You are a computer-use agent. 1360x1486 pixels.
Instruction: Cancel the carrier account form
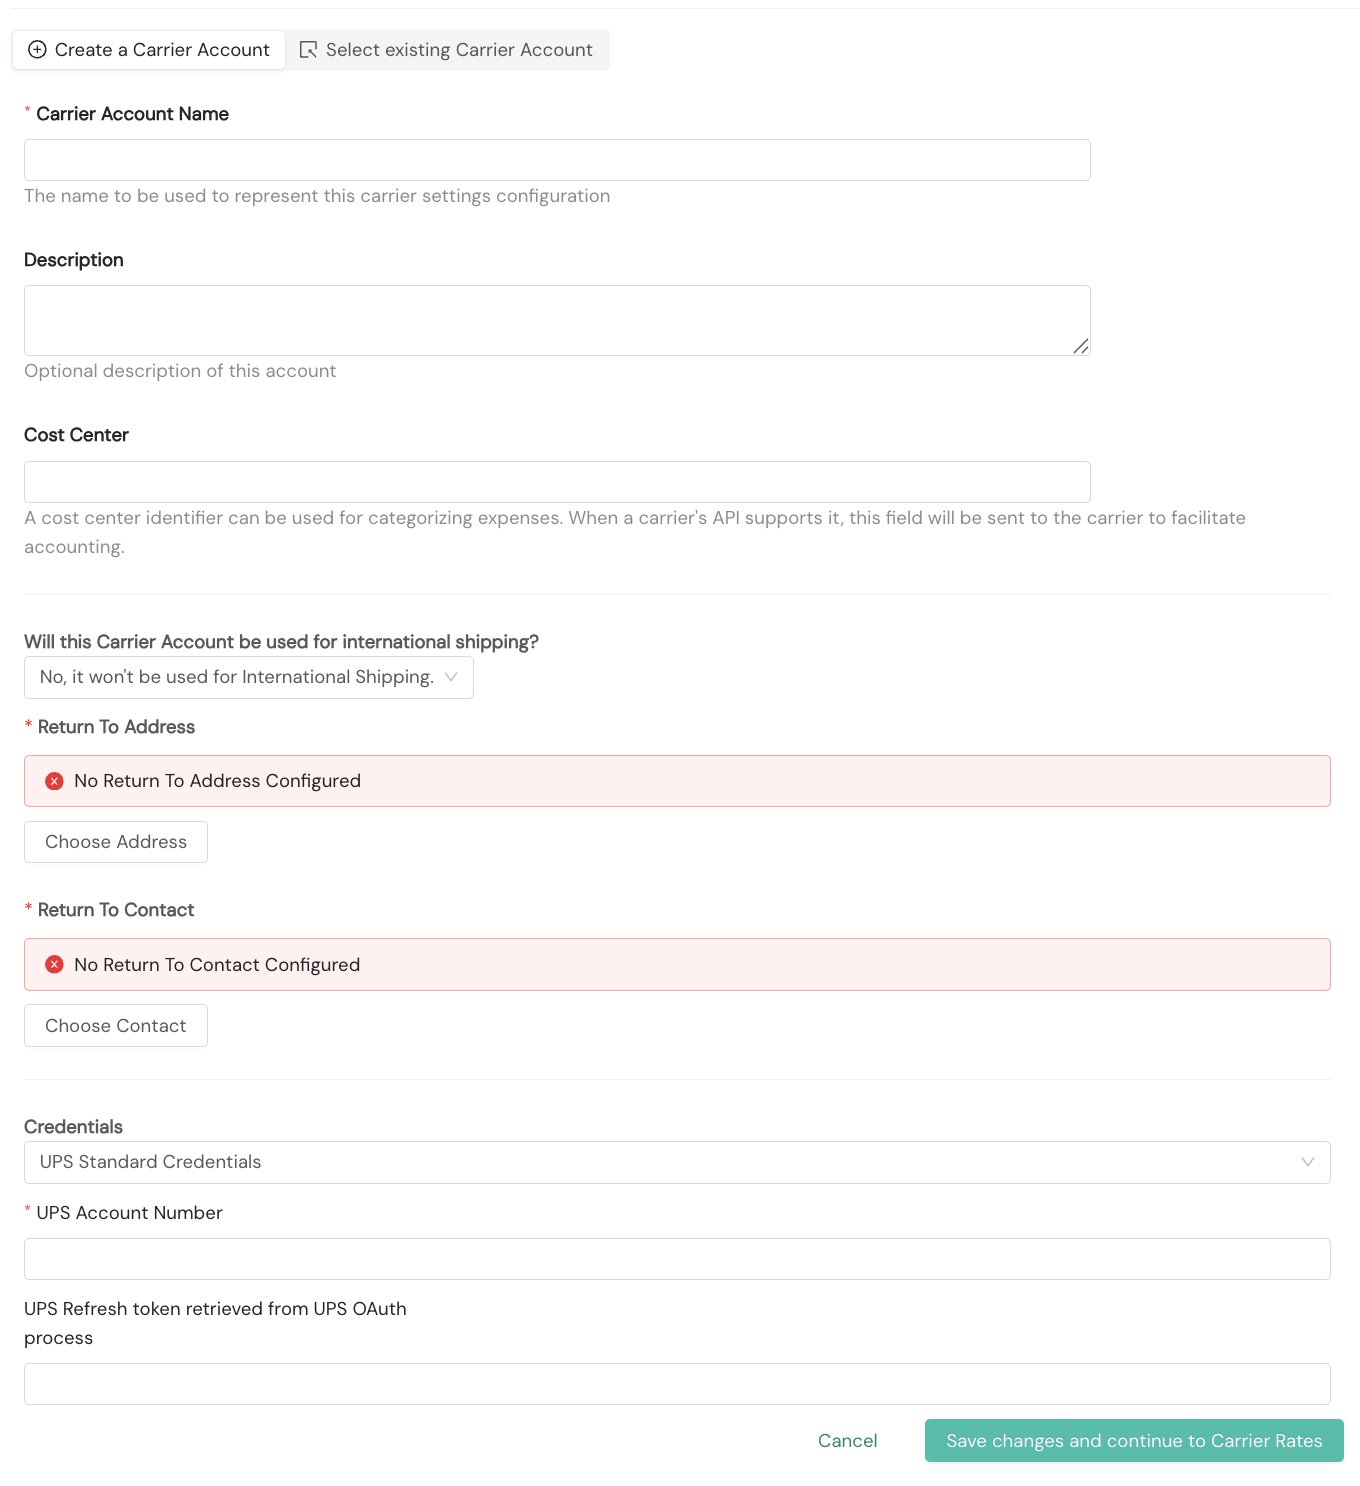click(848, 1441)
